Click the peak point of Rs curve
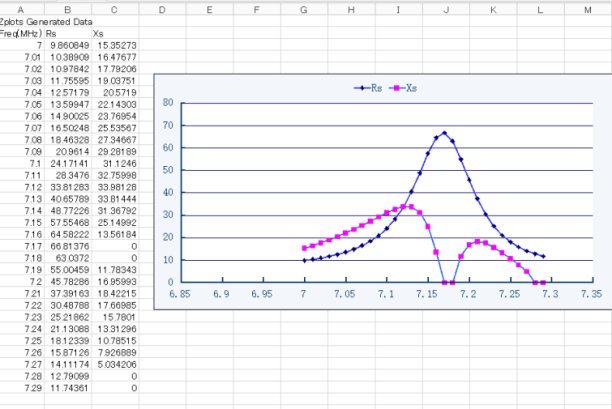The height and width of the screenshot is (409, 612). coord(445,133)
